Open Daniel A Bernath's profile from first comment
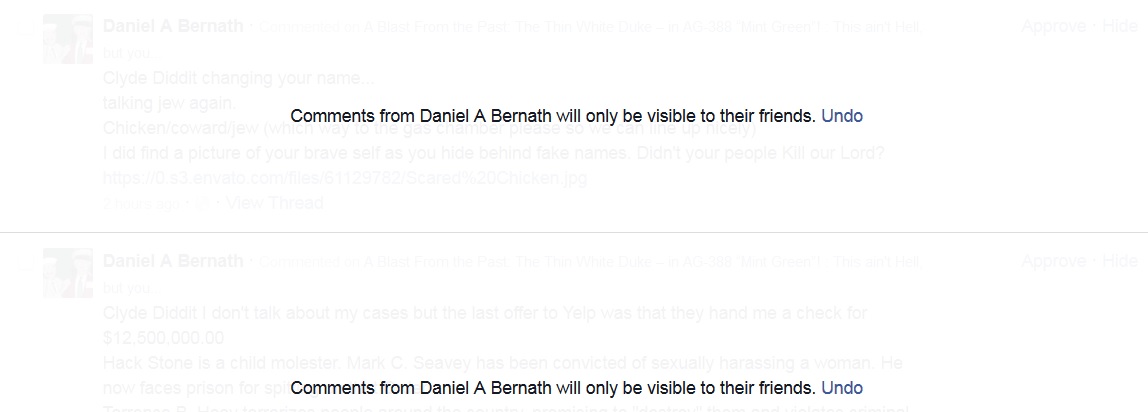 [x=172, y=26]
